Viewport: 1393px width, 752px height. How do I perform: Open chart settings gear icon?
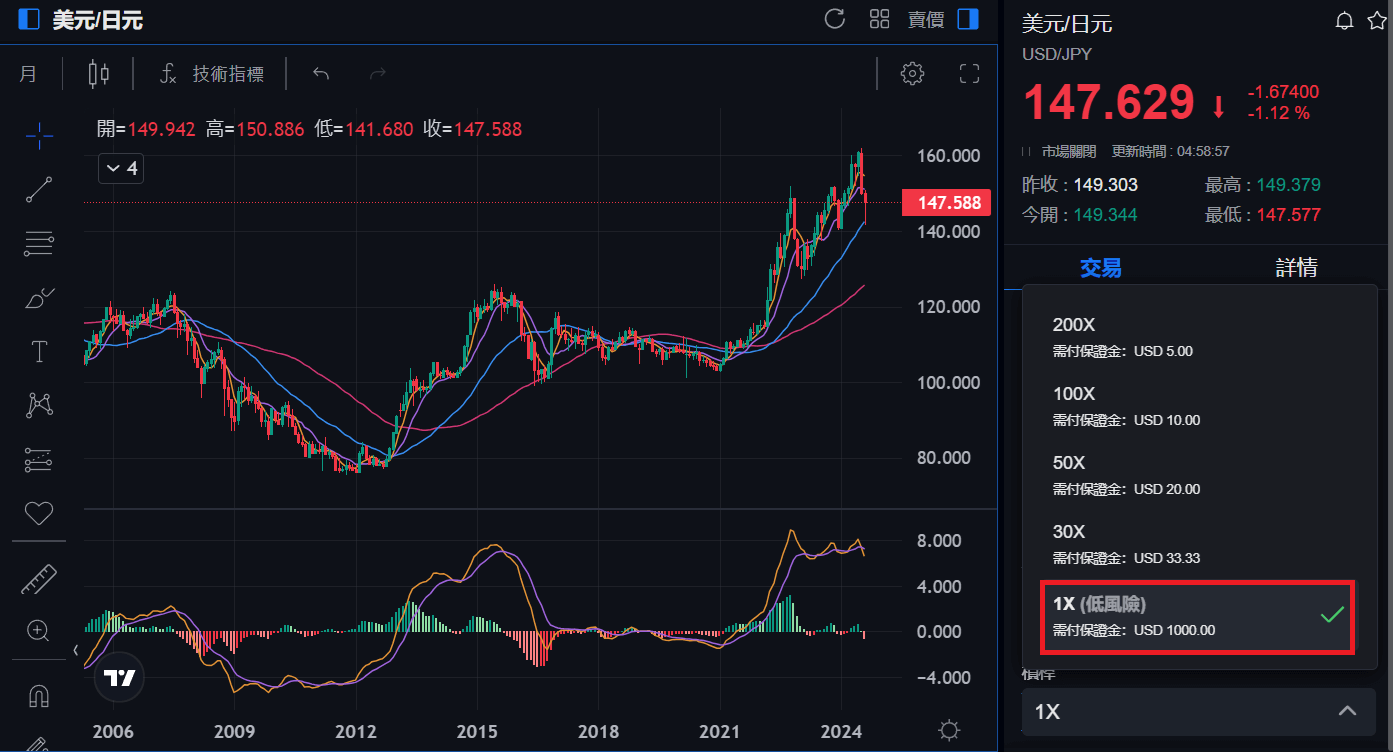click(x=911, y=73)
